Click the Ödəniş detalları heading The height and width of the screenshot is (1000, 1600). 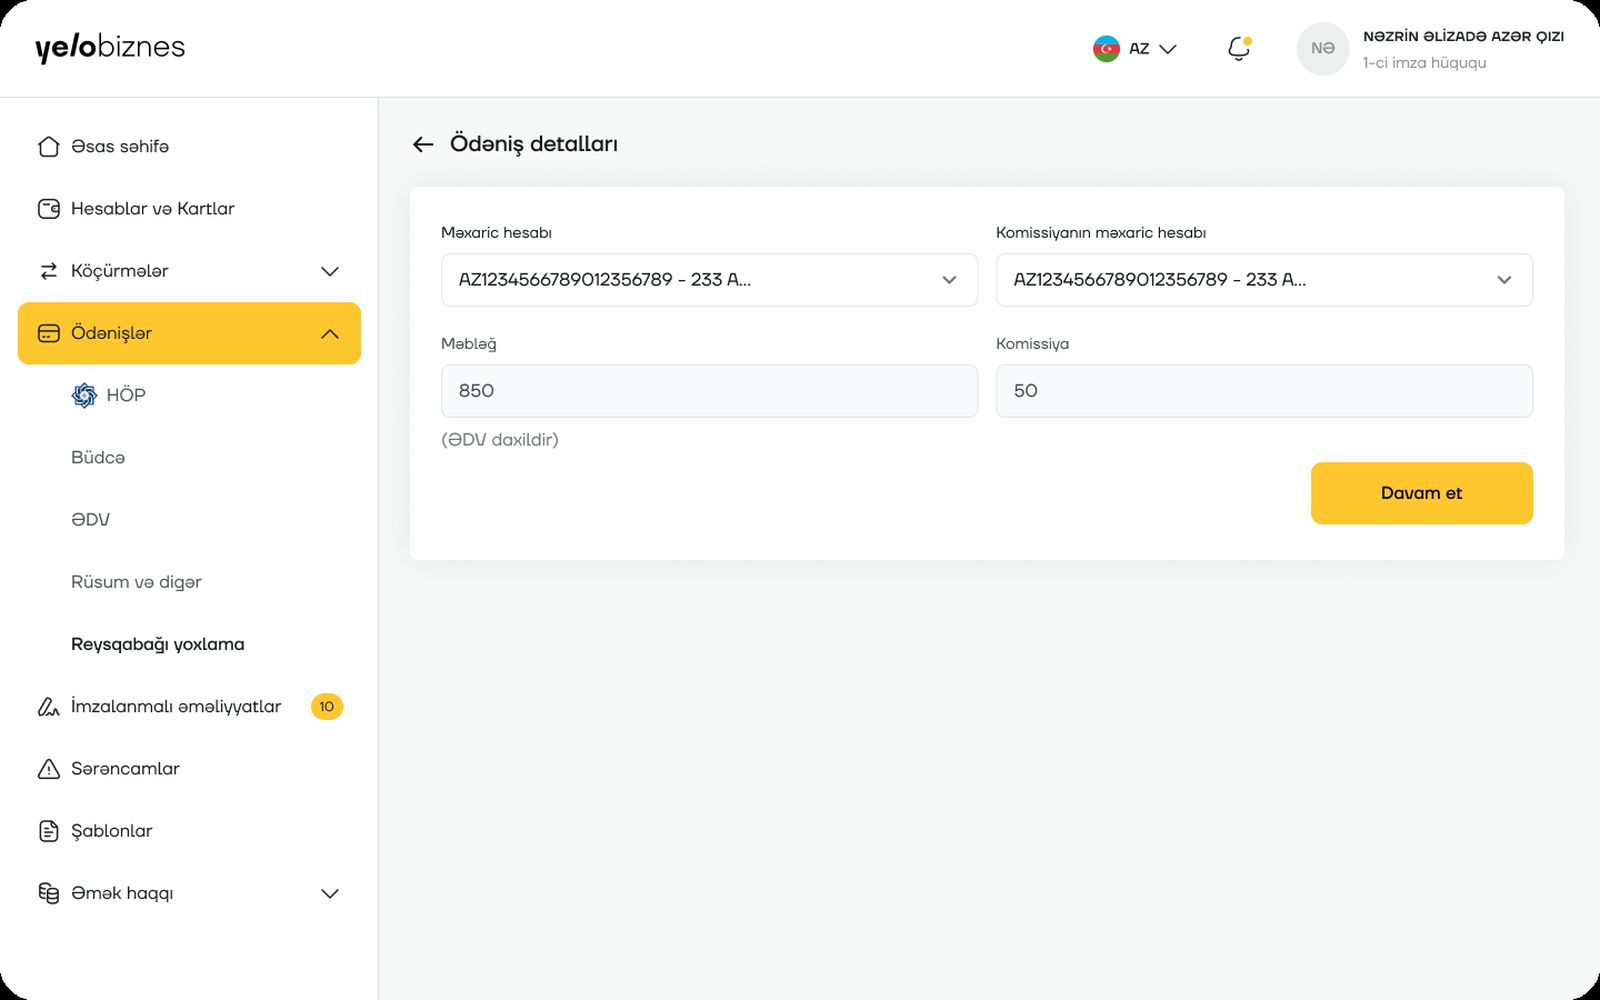tap(534, 145)
